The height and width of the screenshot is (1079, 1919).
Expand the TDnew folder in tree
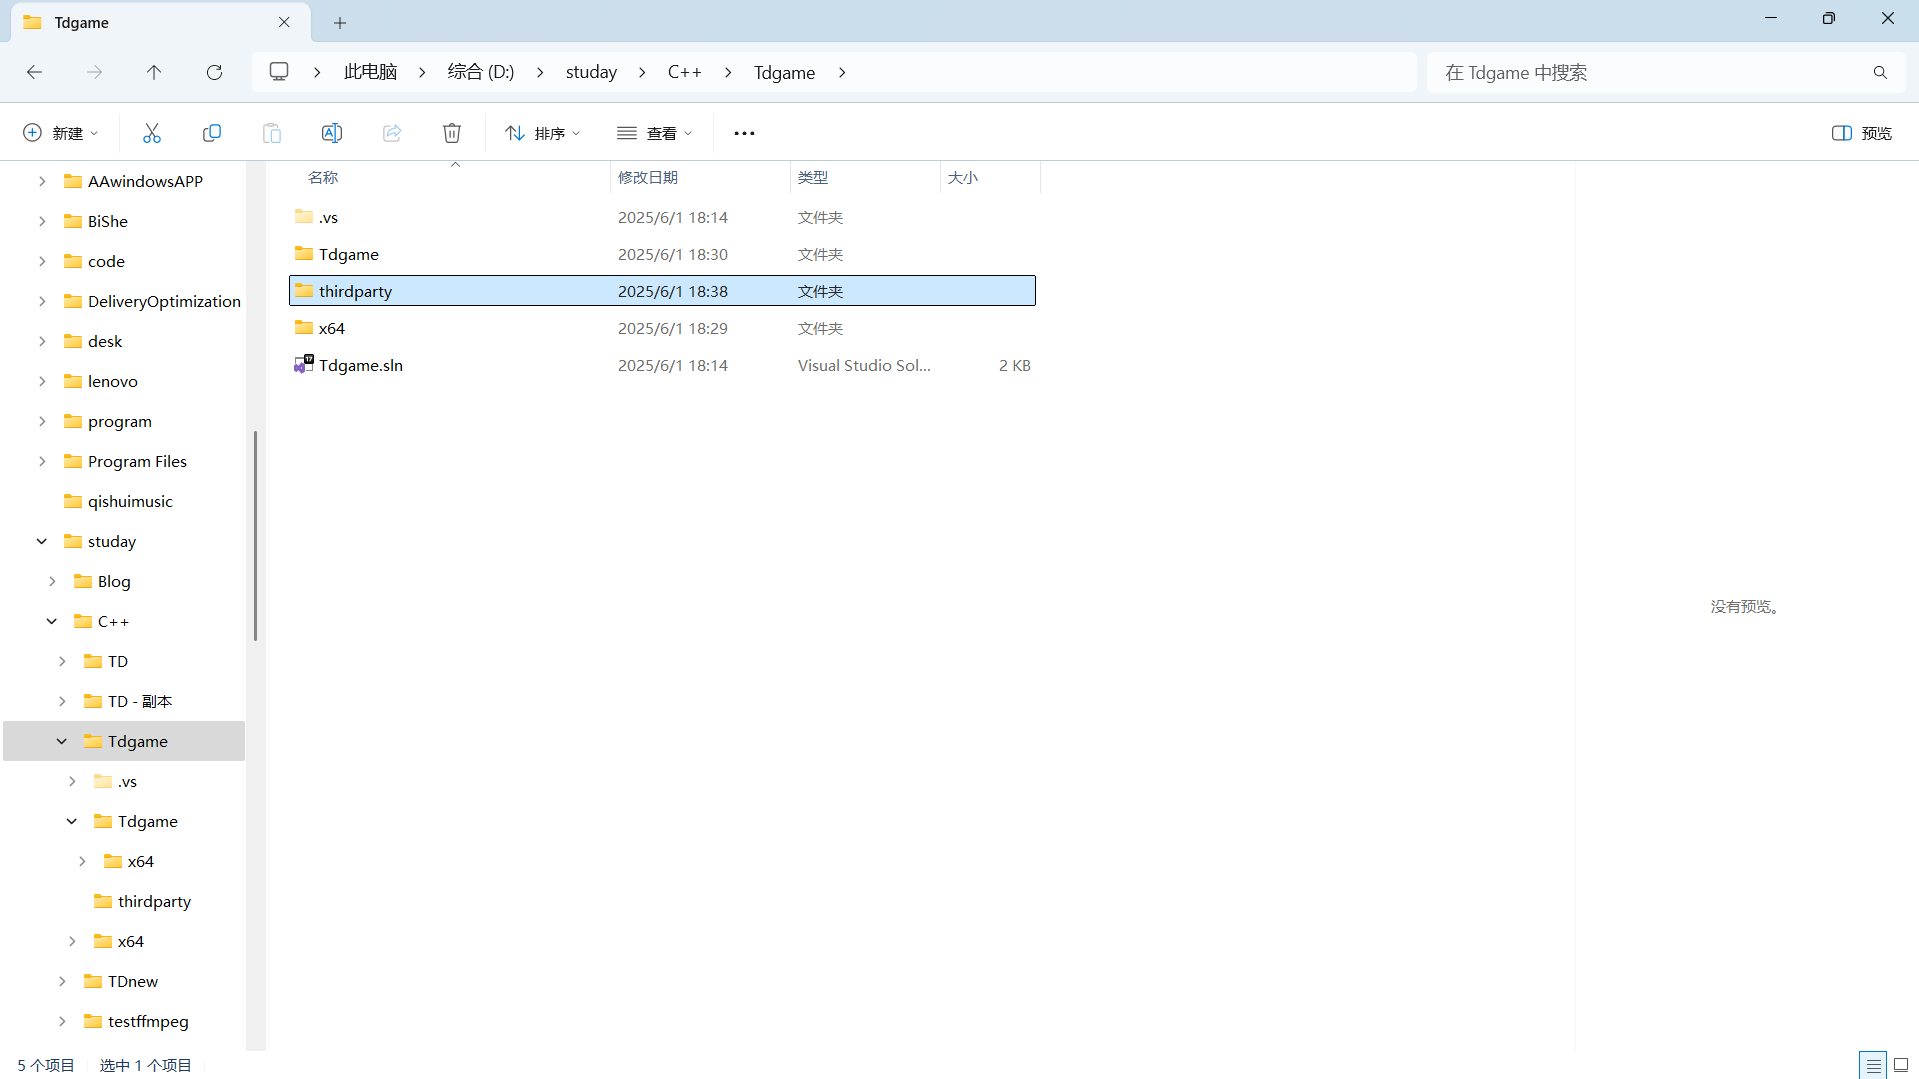pyautogui.click(x=62, y=981)
